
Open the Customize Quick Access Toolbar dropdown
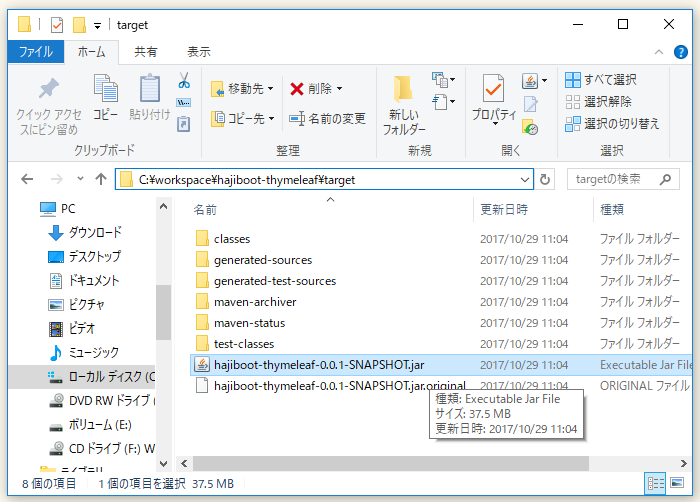97,26
